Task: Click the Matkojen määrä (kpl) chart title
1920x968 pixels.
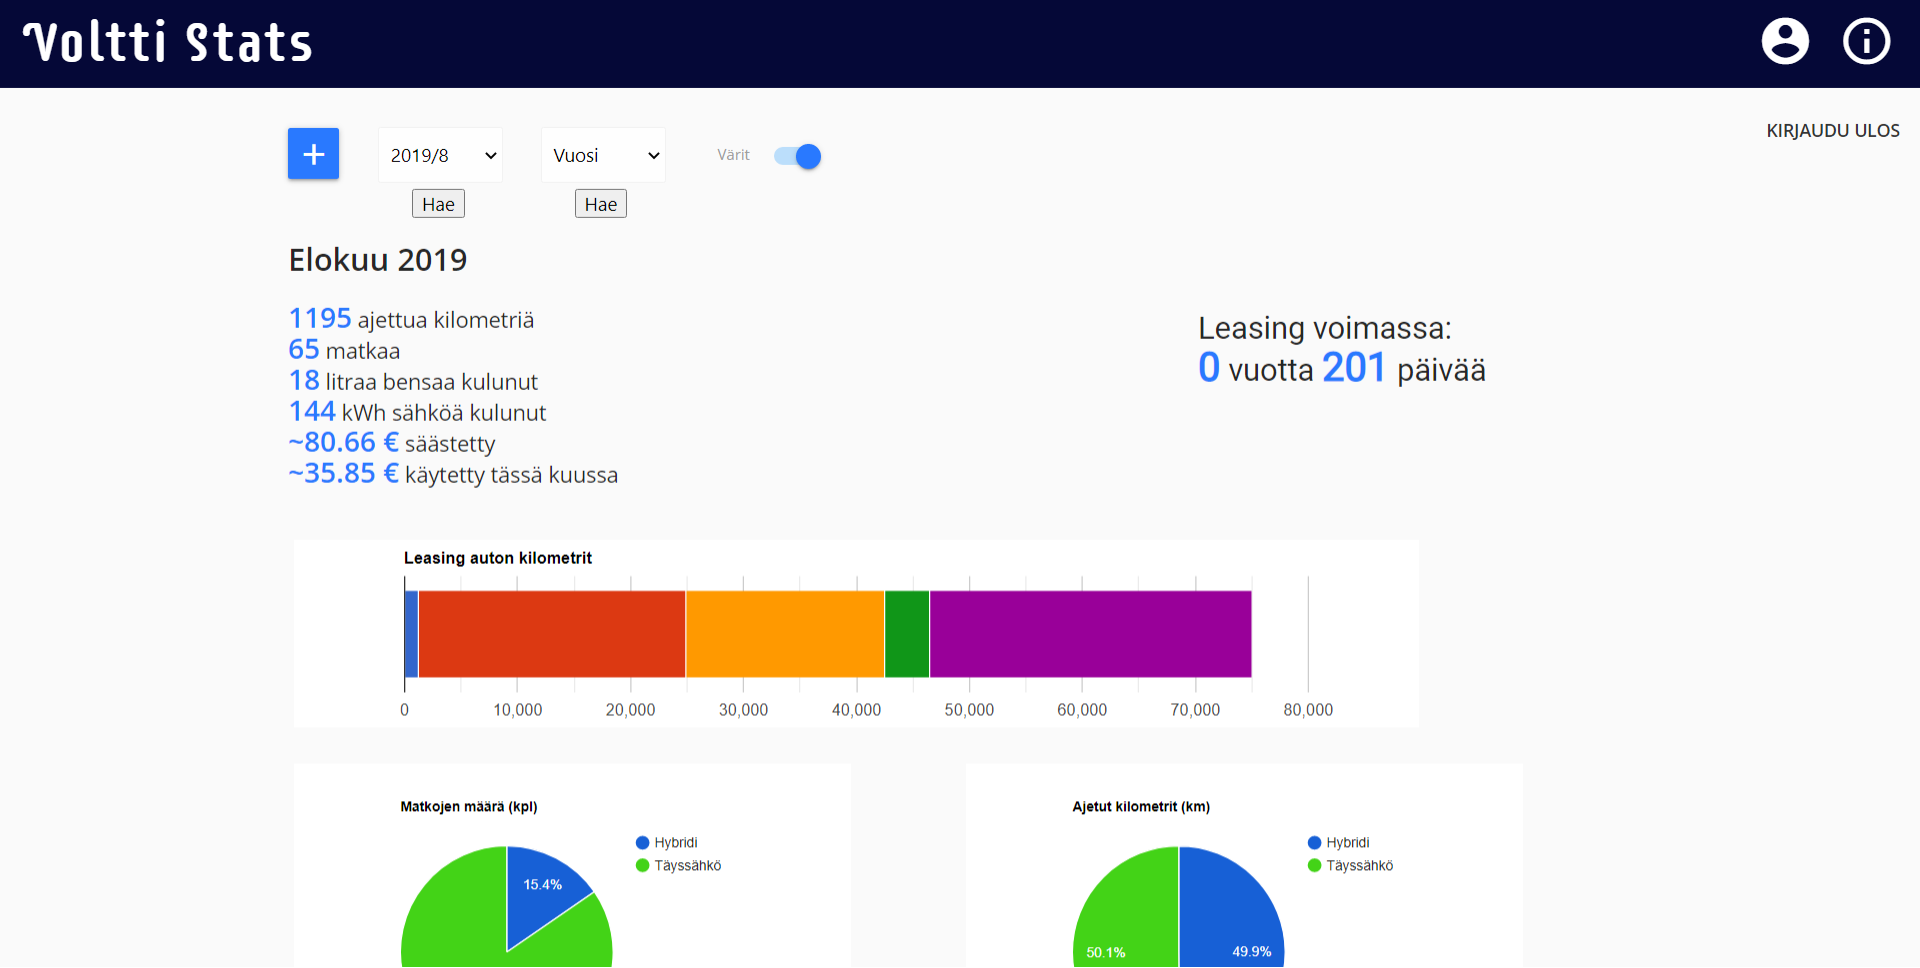Action: pos(469,807)
